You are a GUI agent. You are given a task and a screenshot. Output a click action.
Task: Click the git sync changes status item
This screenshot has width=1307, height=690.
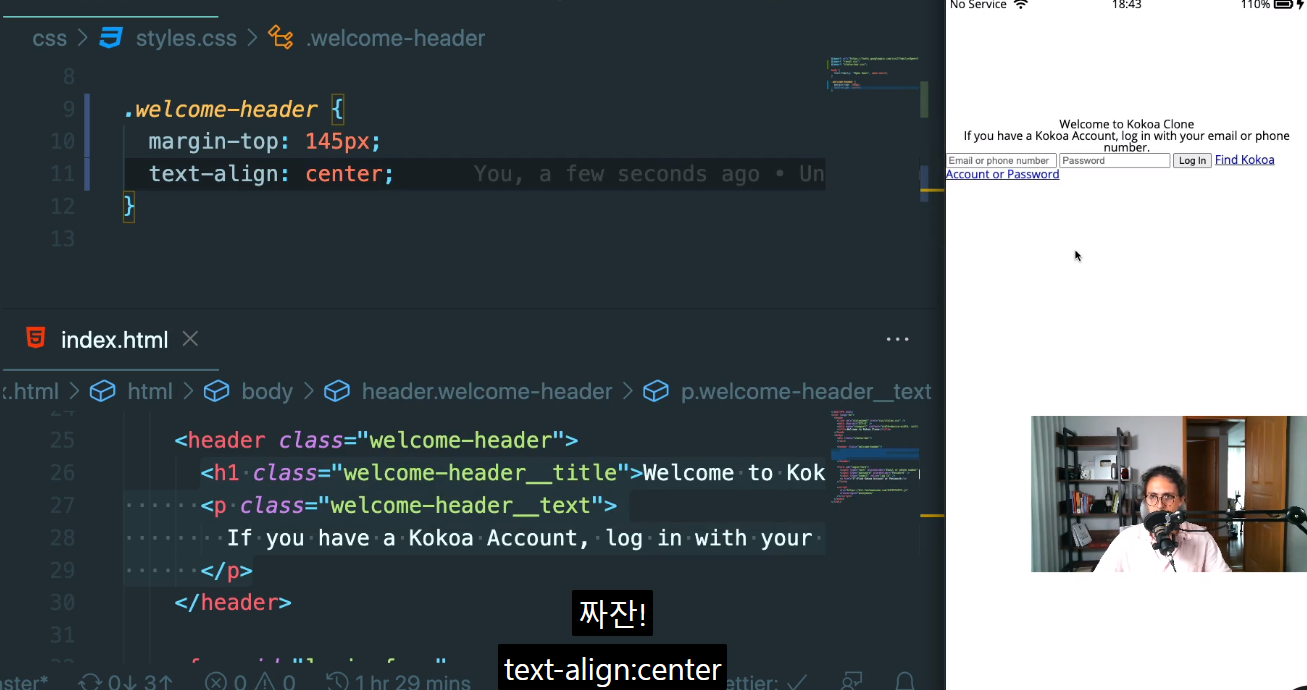click(x=126, y=683)
